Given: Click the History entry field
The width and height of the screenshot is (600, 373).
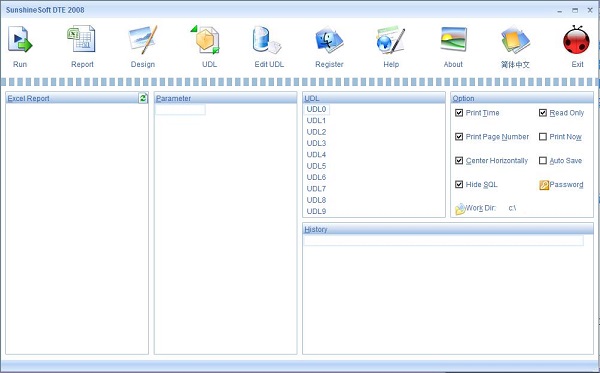Looking at the screenshot, I should coord(443,240).
